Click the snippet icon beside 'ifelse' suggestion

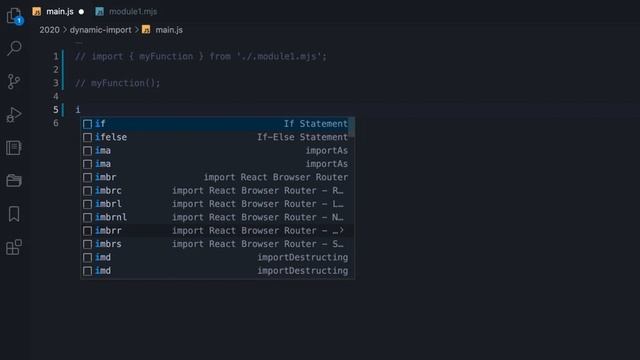click(x=87, y=138)
